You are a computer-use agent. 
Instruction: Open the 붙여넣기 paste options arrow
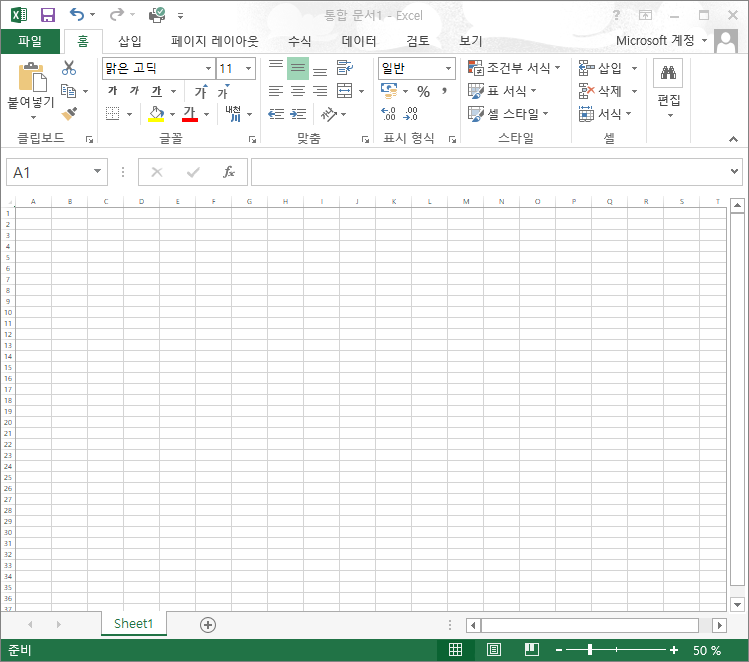(33, 117)
